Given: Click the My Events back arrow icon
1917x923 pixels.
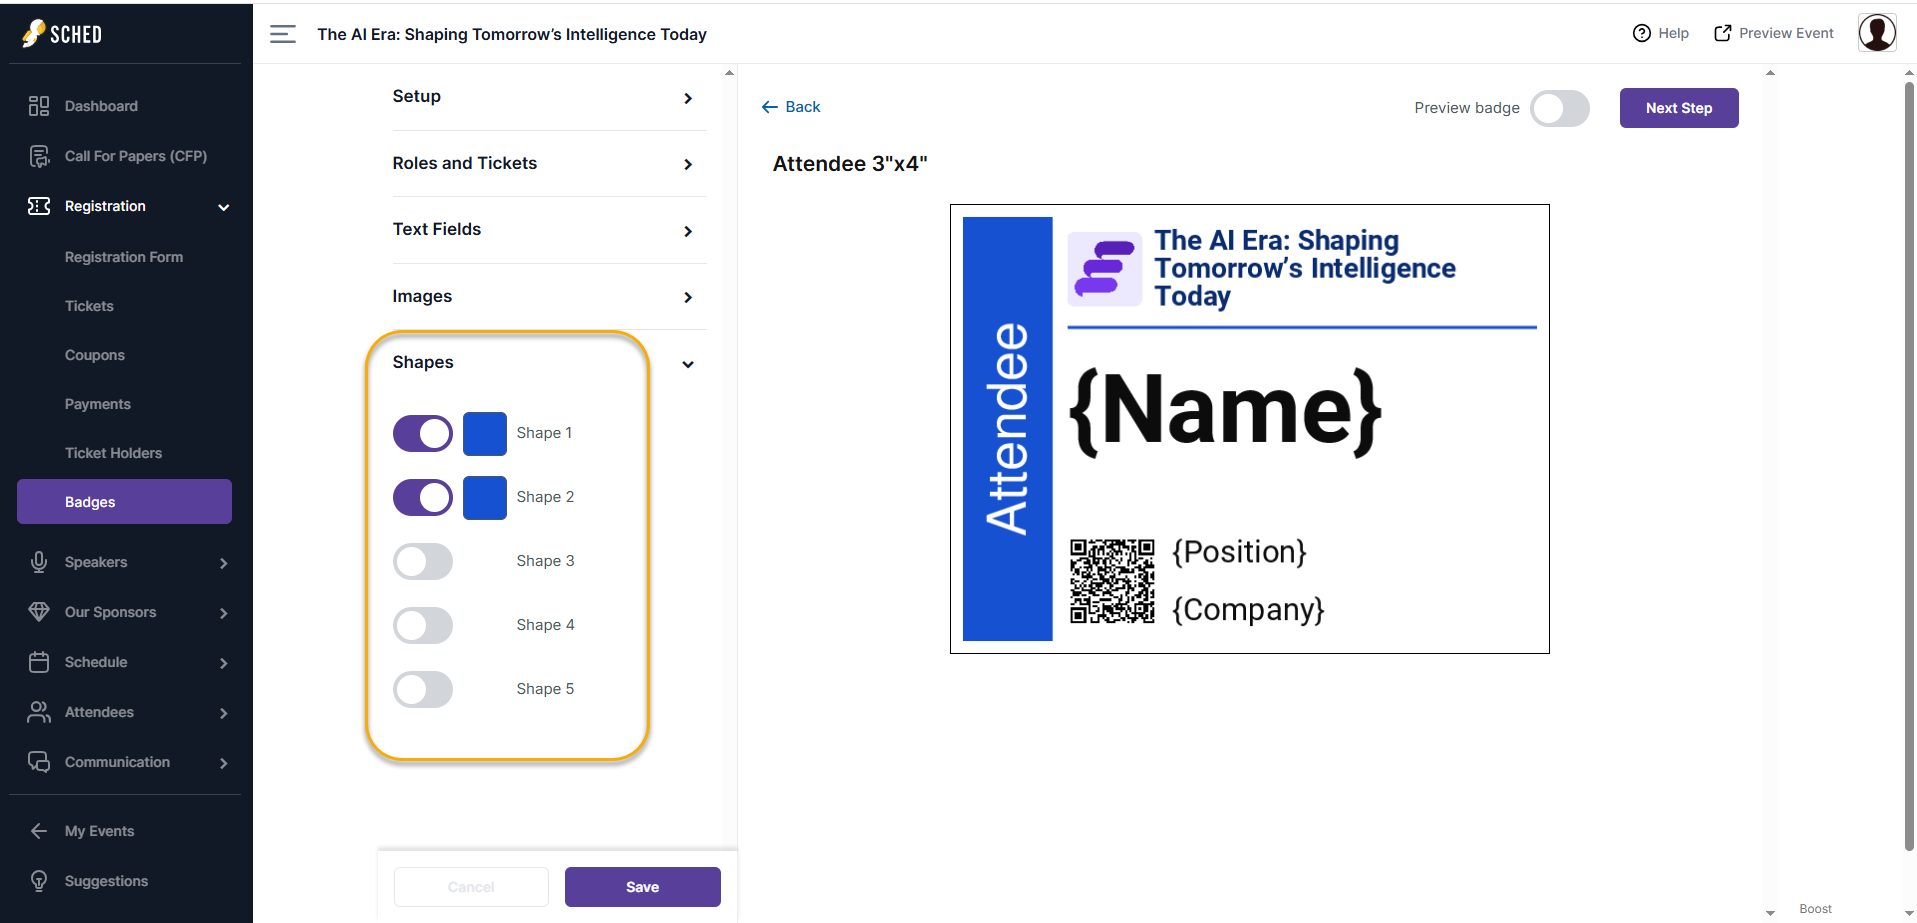Looking at the screenshot, I should point(39,831).
